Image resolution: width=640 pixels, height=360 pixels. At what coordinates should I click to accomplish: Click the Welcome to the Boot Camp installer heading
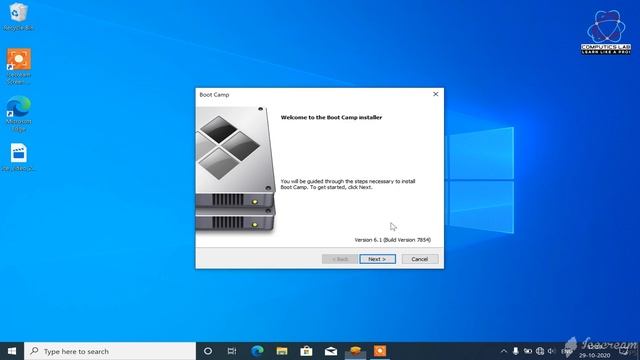tap(331, 118)
